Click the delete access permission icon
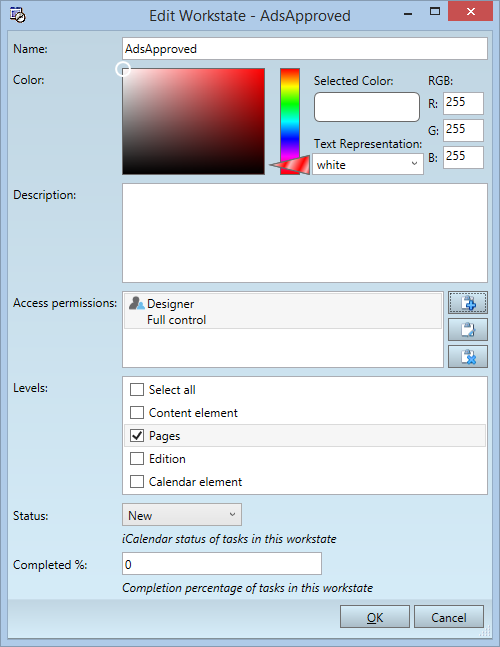 pyautogui.click(x=468, y=357)
